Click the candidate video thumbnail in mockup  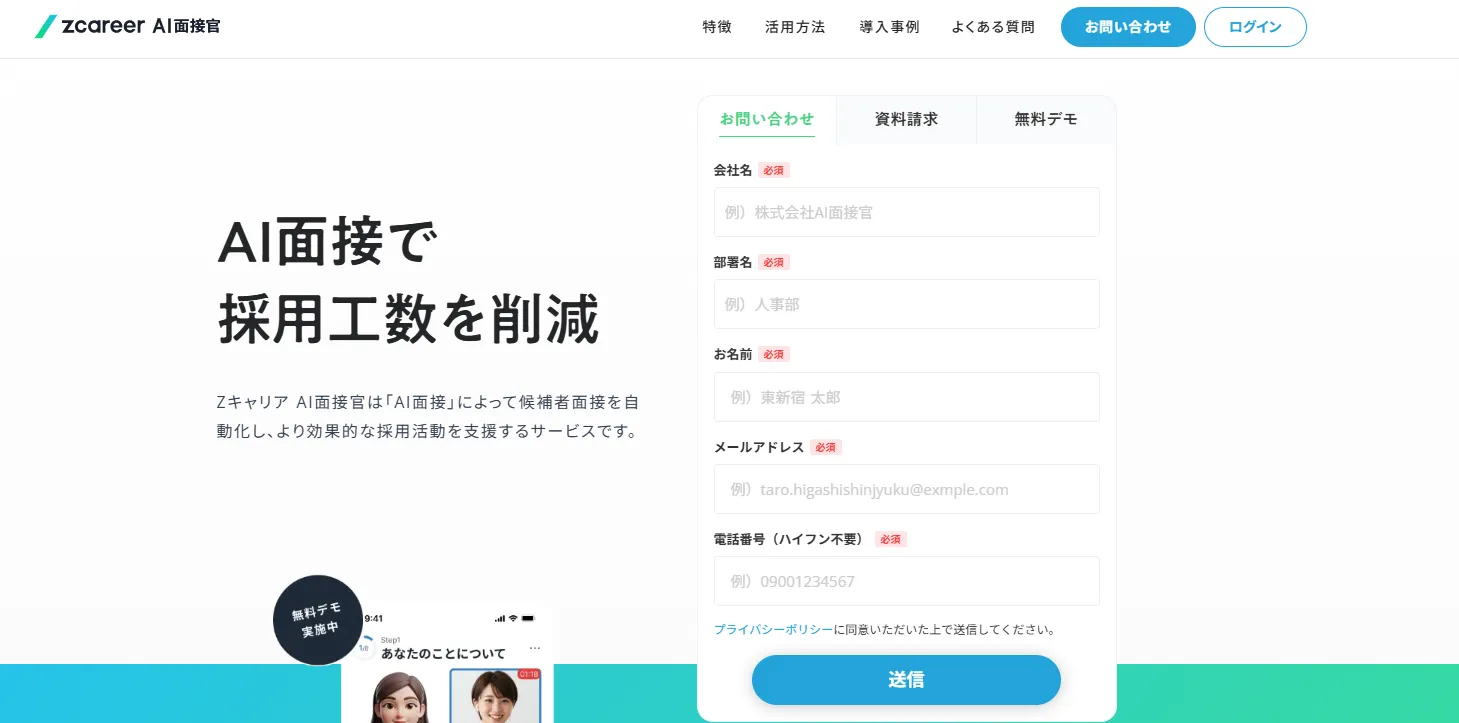coord(495,696)
